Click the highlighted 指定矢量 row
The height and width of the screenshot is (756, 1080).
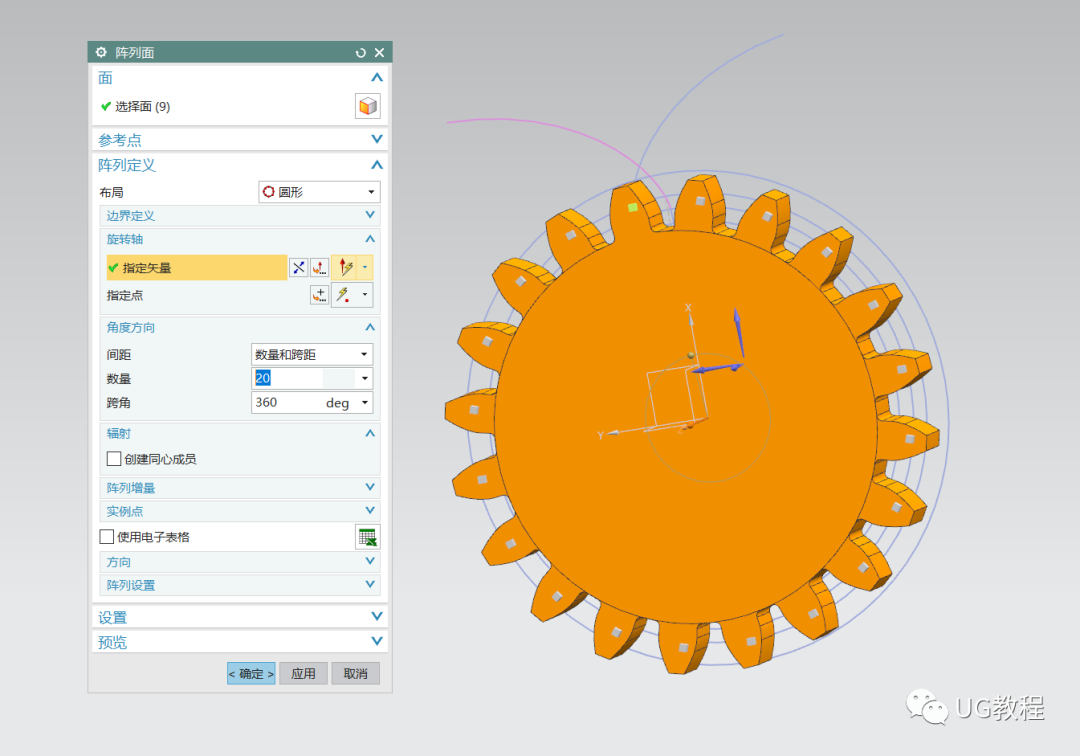(x=196, y=267)
